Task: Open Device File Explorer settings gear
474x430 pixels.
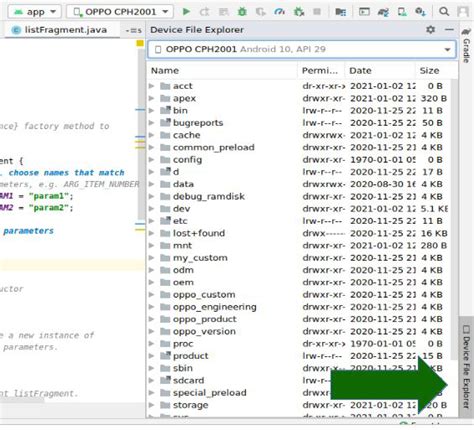Action: 430,30
